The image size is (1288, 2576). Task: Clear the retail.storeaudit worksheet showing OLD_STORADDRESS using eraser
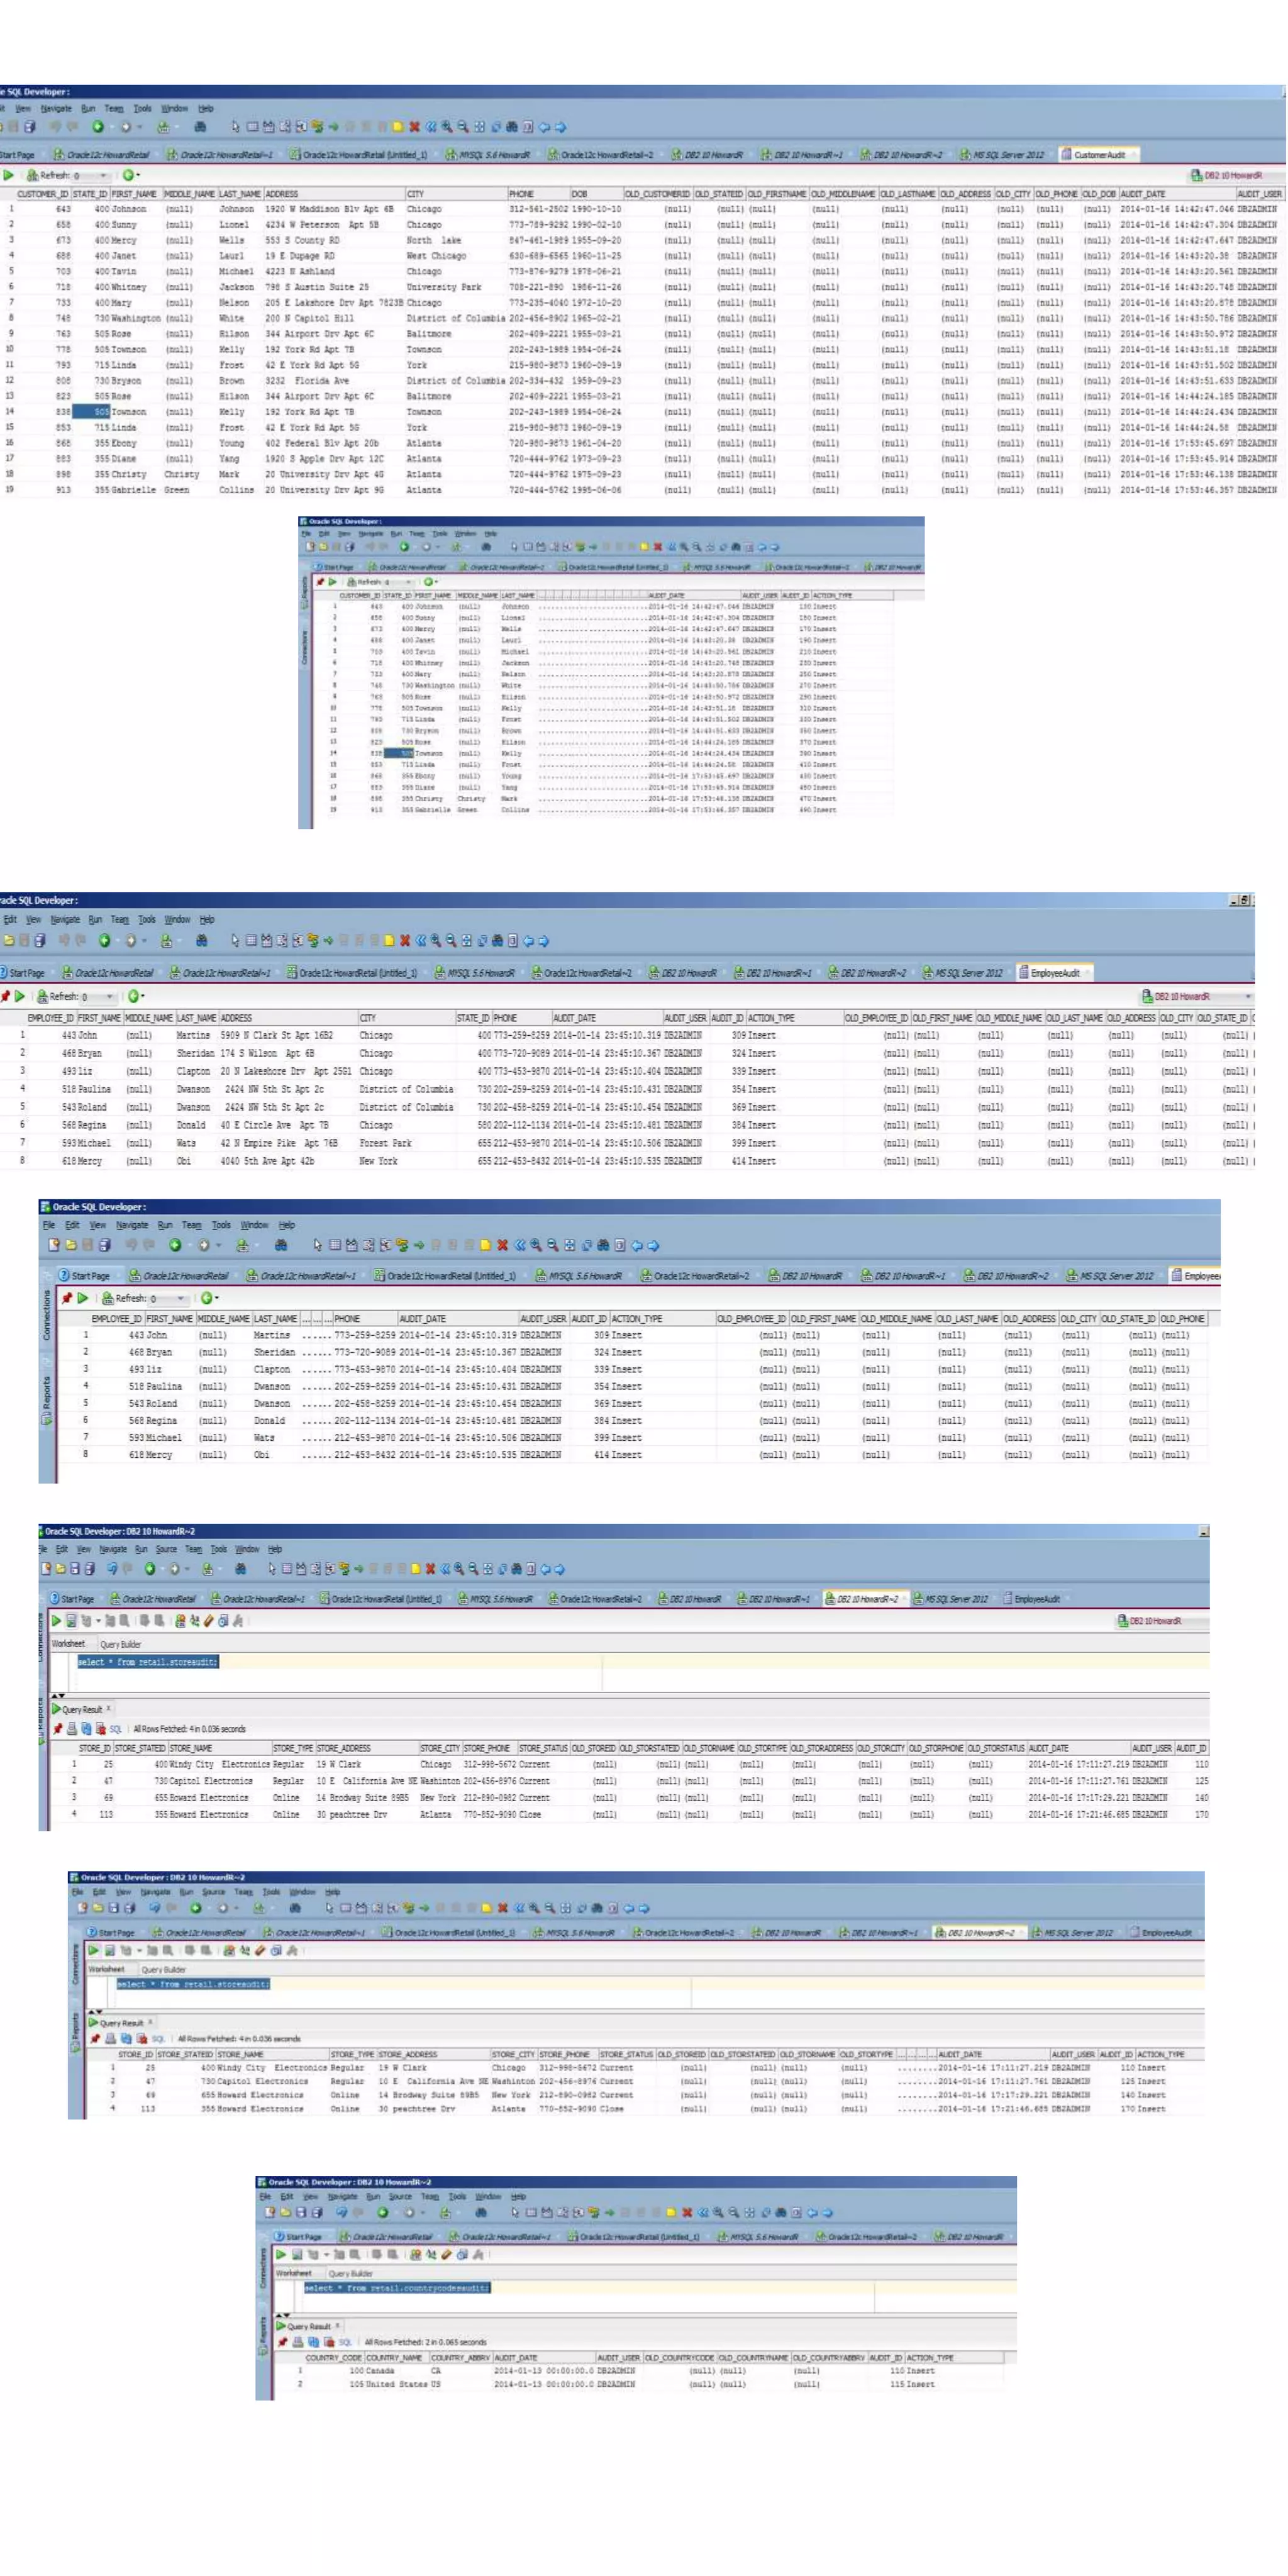tap(209, 1621)
